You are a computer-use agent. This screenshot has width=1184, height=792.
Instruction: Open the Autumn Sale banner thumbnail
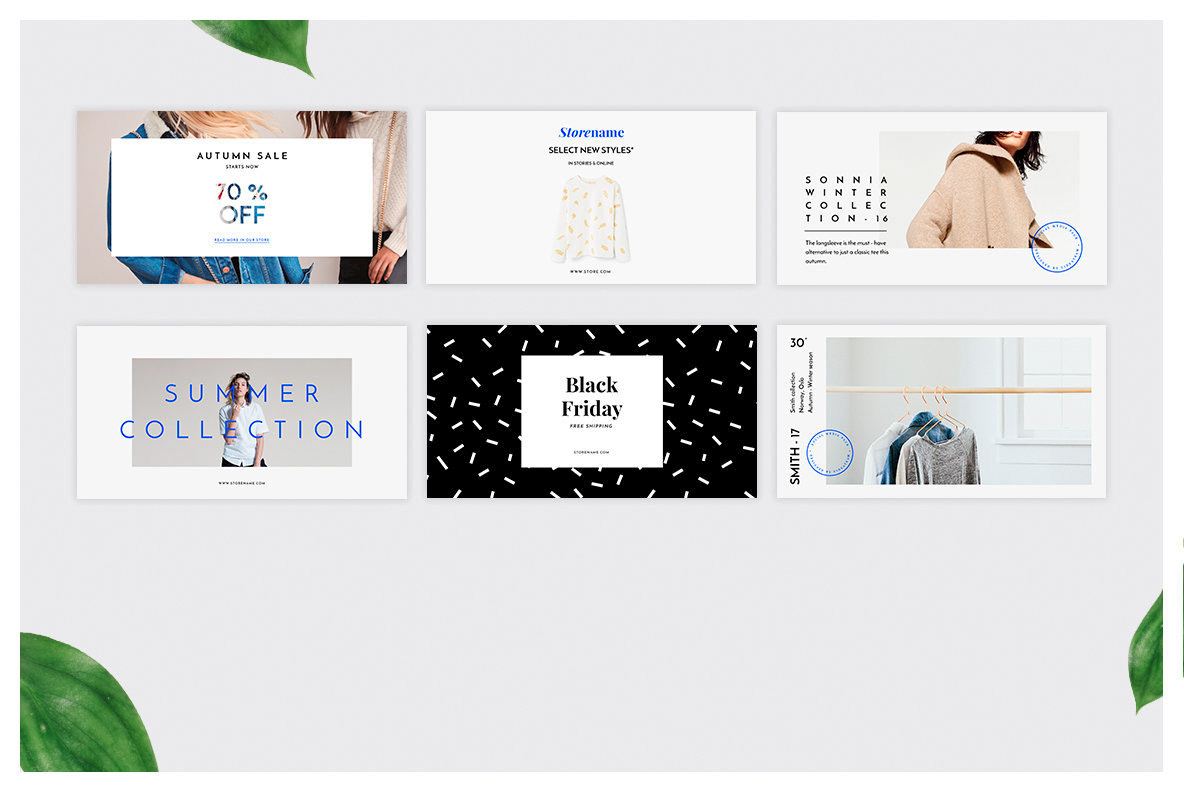tap(242, 198)
